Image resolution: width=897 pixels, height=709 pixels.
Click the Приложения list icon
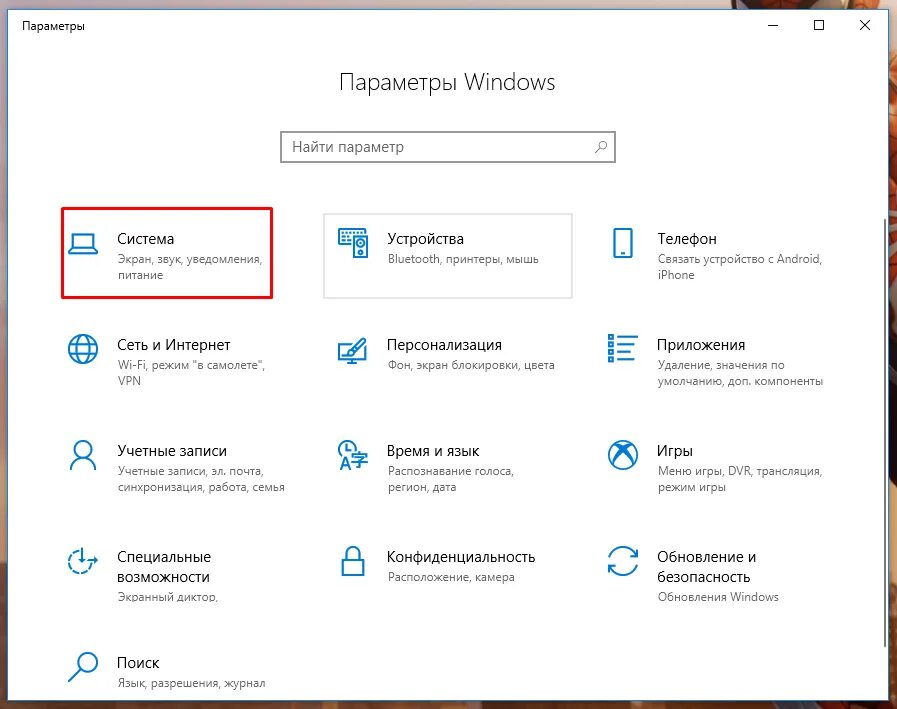point(622,348)
